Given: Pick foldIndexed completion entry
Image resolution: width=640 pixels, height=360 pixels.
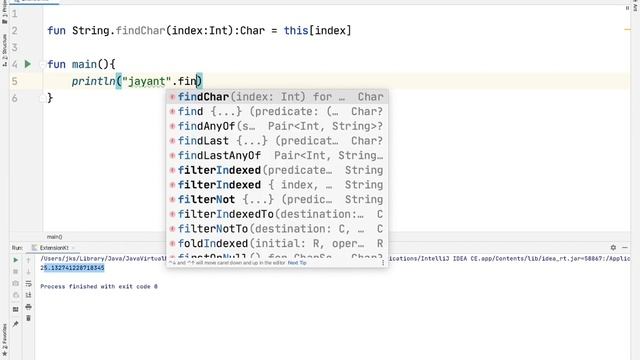Looking at the screenshot, I should [x=277, y=244].
